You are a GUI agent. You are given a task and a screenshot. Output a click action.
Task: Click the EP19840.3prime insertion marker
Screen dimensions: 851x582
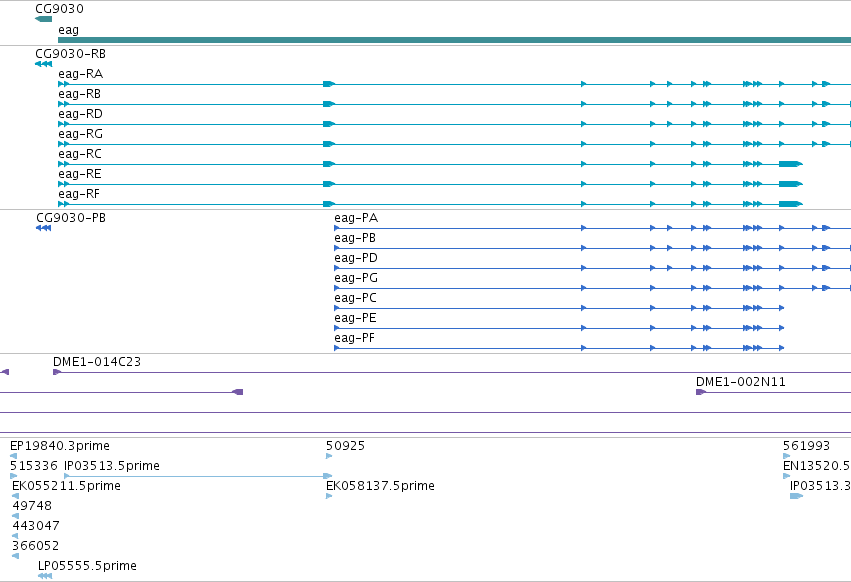click(14, 456)
